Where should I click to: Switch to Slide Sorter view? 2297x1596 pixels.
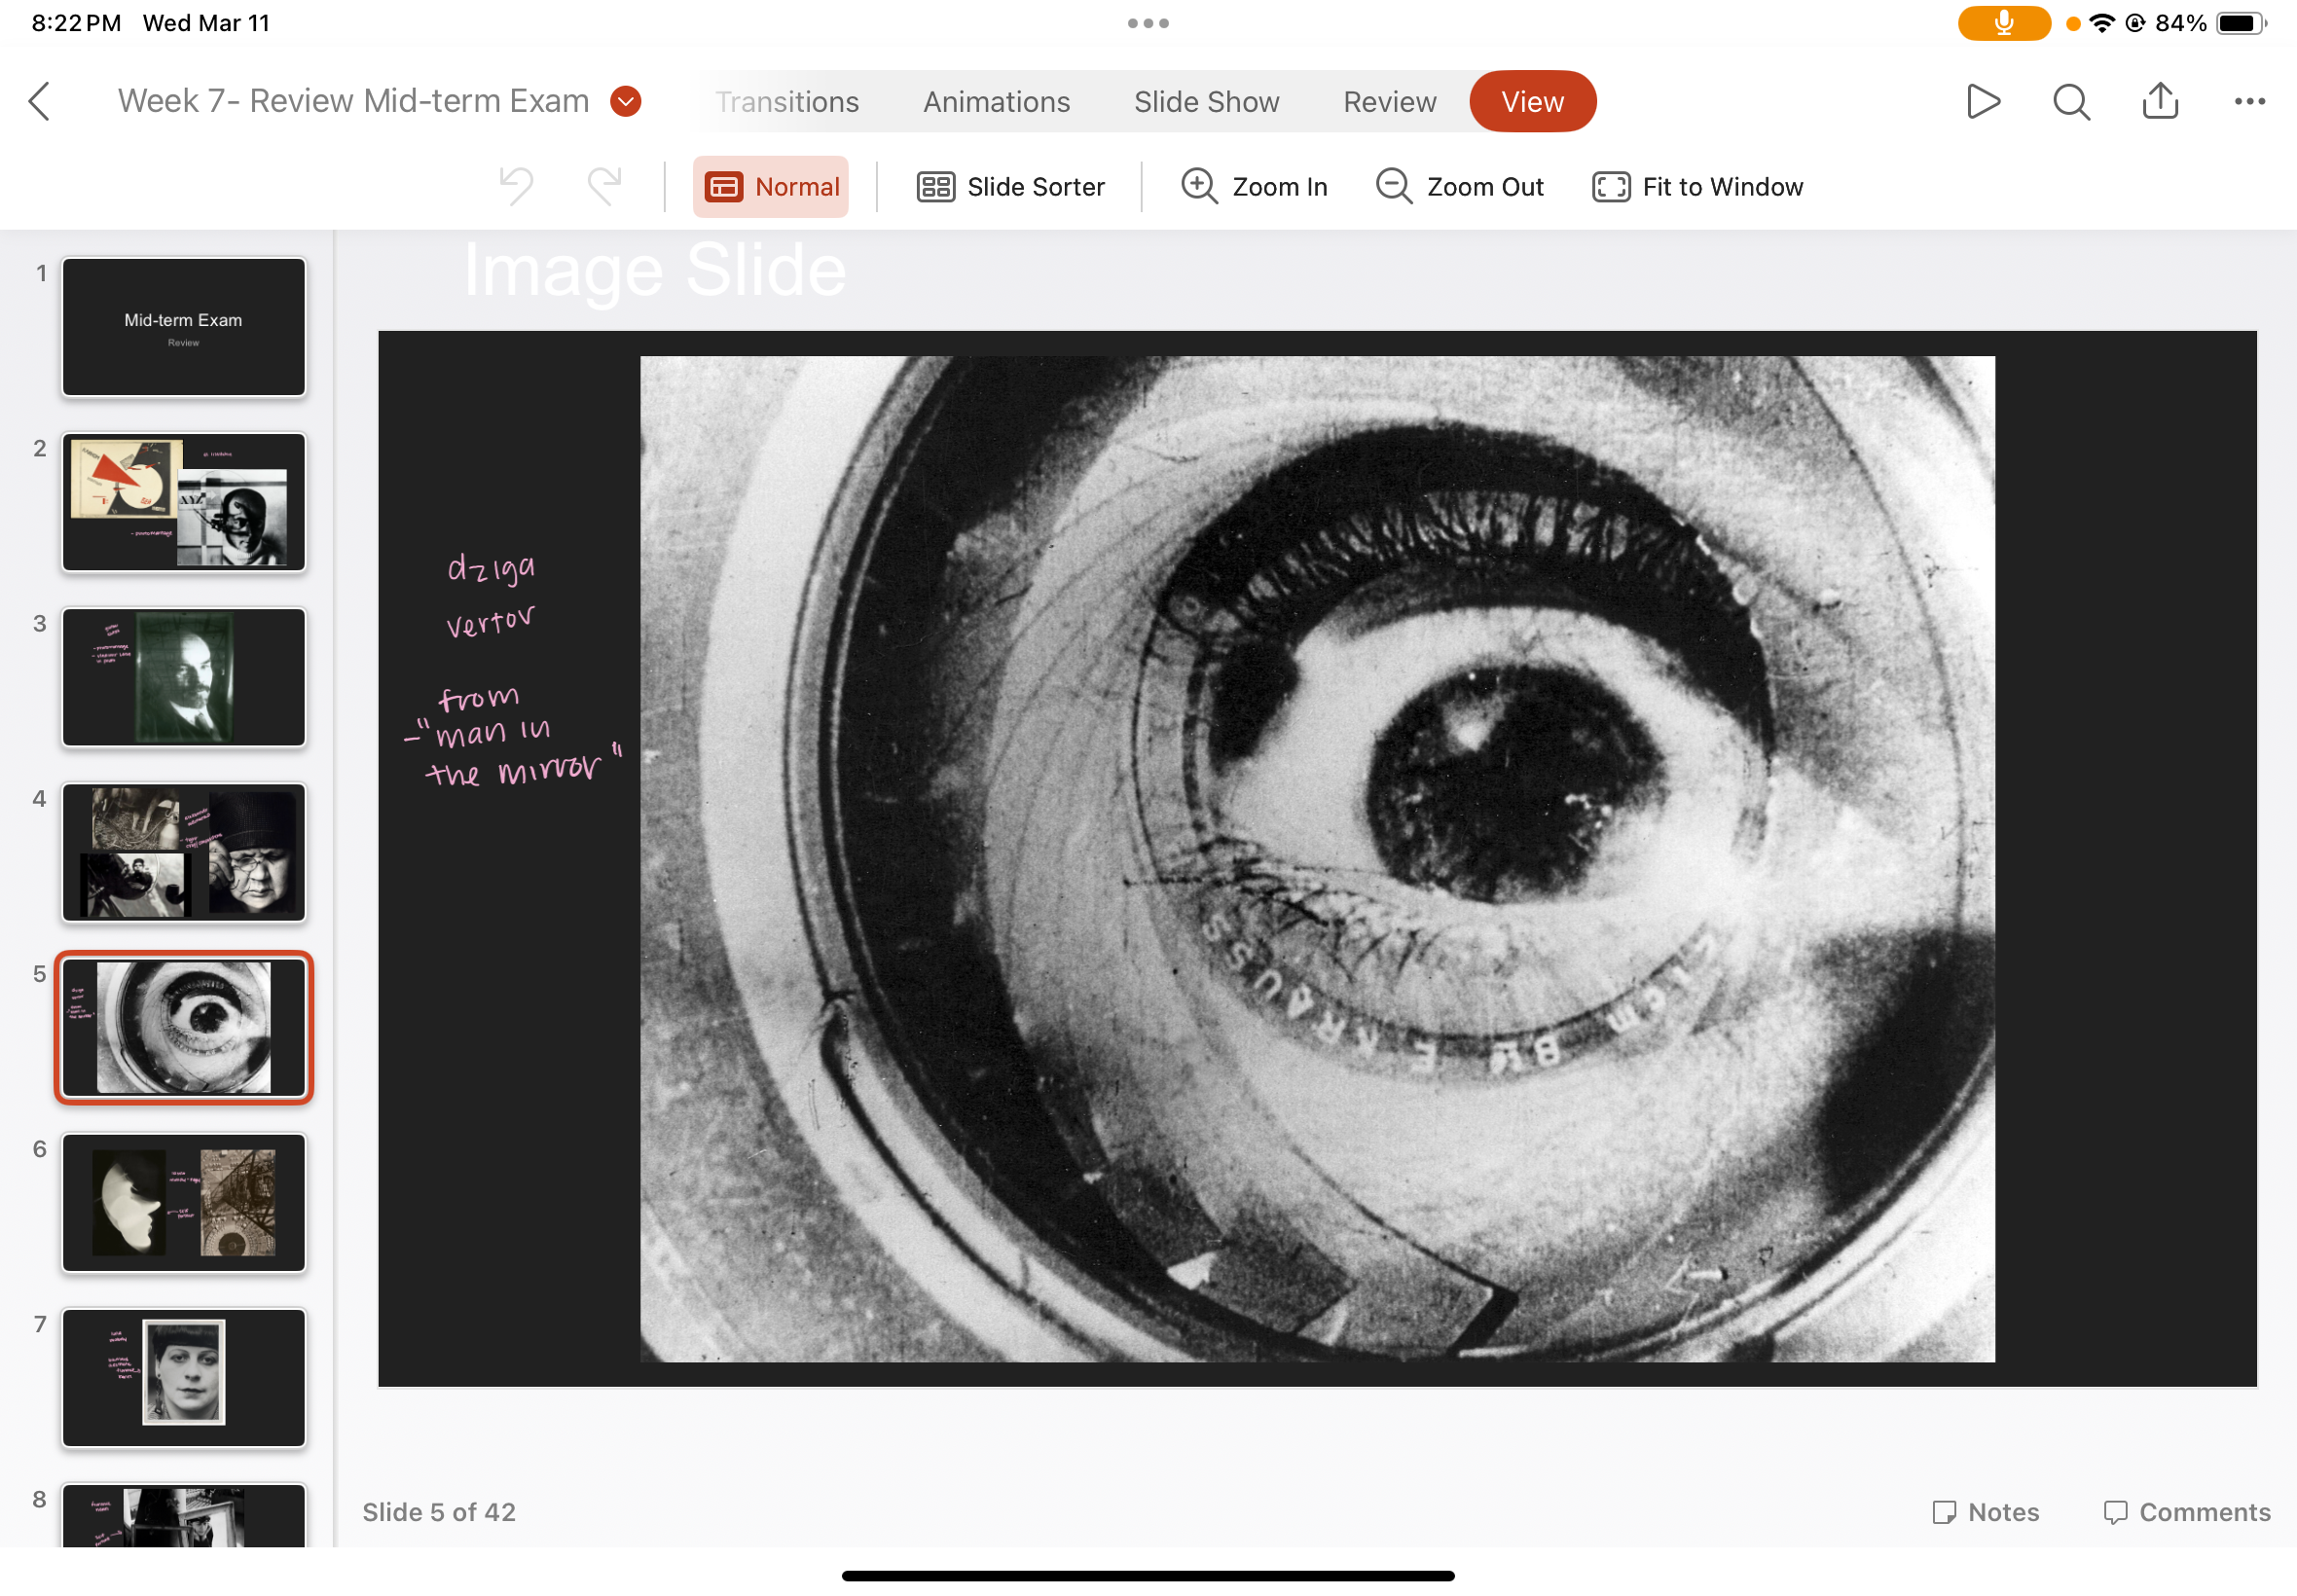pyautogui.click(x=1010, y=187)
